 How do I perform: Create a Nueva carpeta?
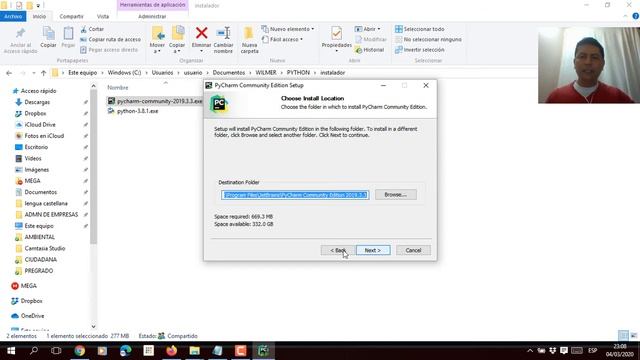[x=249, y=40]
